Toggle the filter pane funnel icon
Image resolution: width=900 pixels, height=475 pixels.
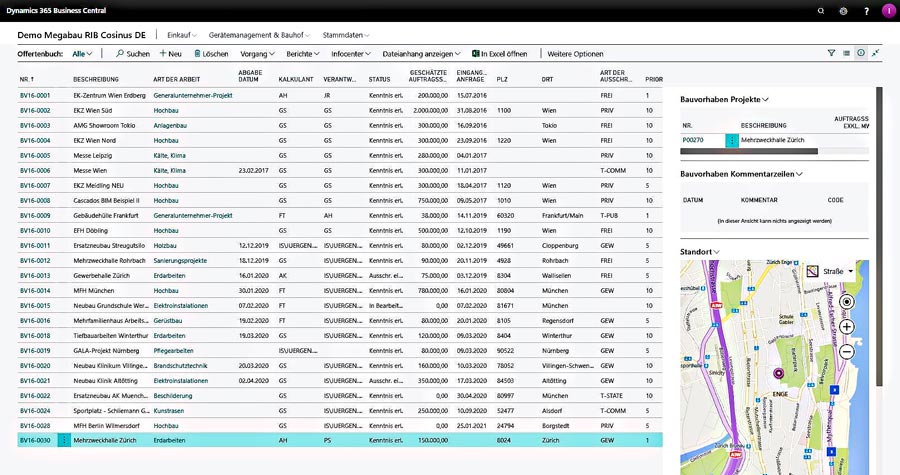[x=831, y=53]
